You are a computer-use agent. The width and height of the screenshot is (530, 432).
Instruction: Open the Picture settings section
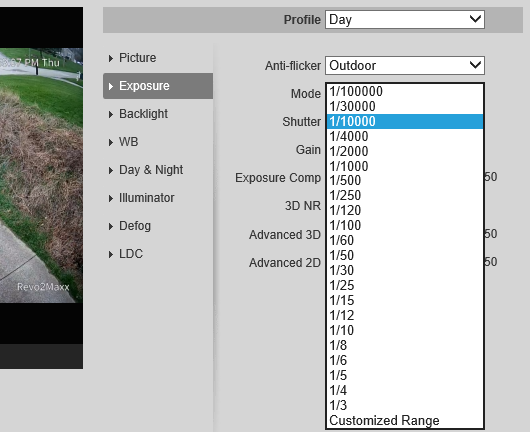[x=158, y=58]
